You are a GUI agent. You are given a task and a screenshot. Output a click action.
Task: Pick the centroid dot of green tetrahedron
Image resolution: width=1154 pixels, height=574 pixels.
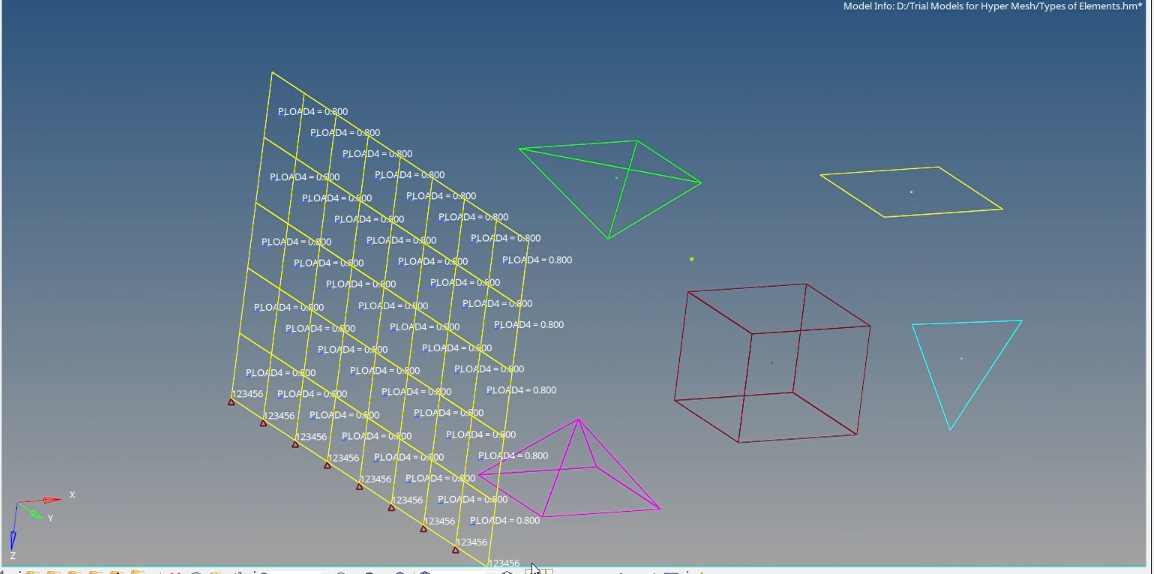616,178
